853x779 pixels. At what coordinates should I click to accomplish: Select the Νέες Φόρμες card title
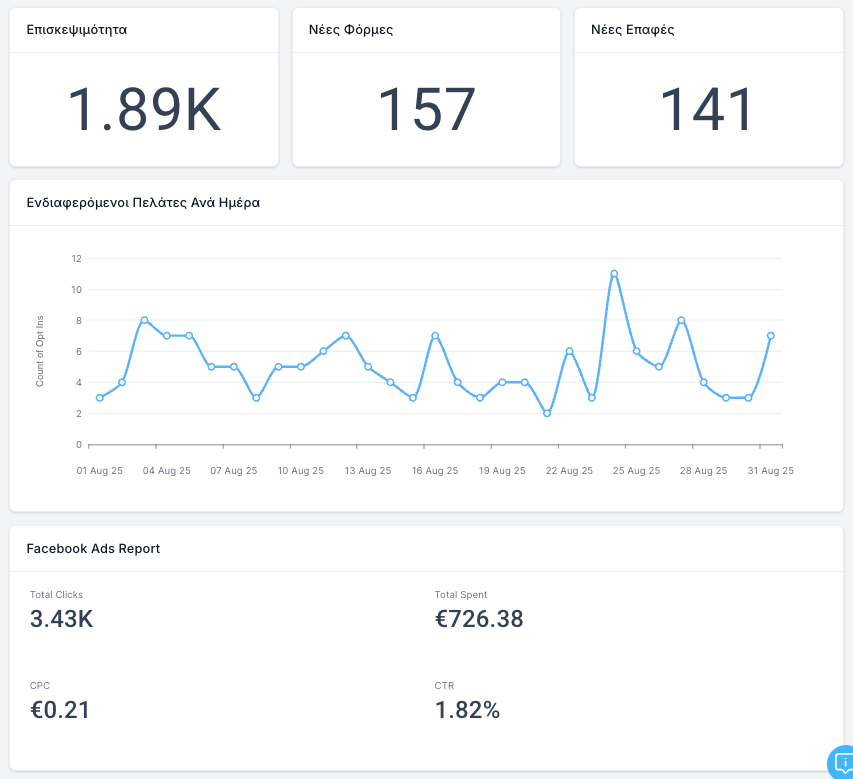tap(351, 29)
